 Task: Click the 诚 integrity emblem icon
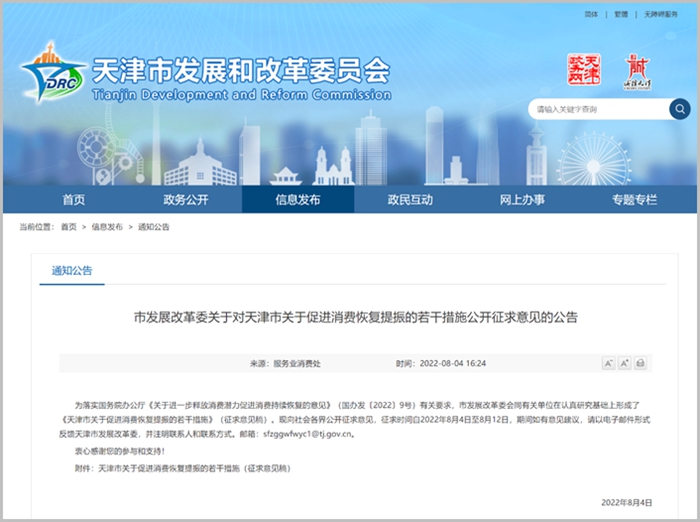click(637, 71)
